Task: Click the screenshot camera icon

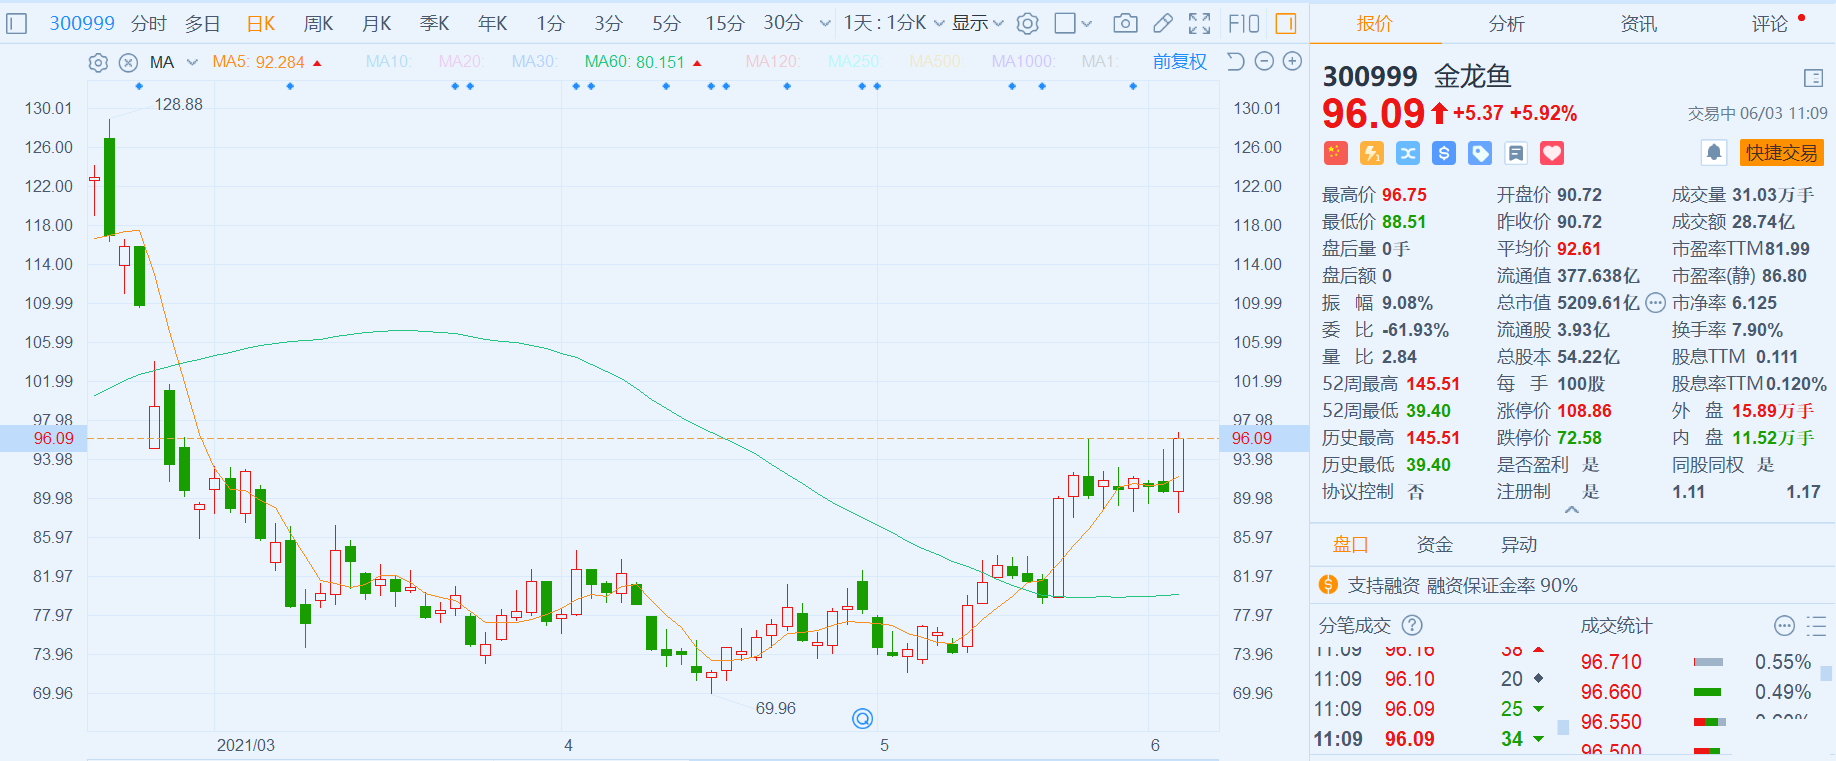Action: click(1125, 23)
